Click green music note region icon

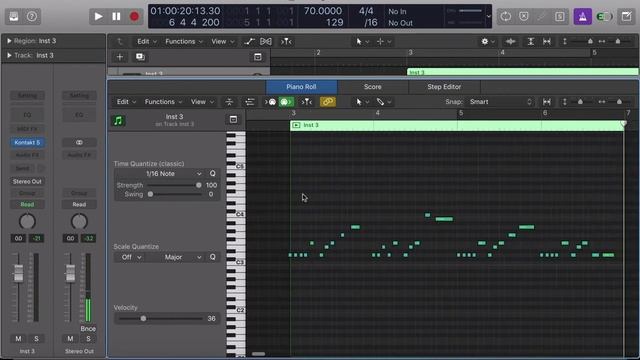118,120
